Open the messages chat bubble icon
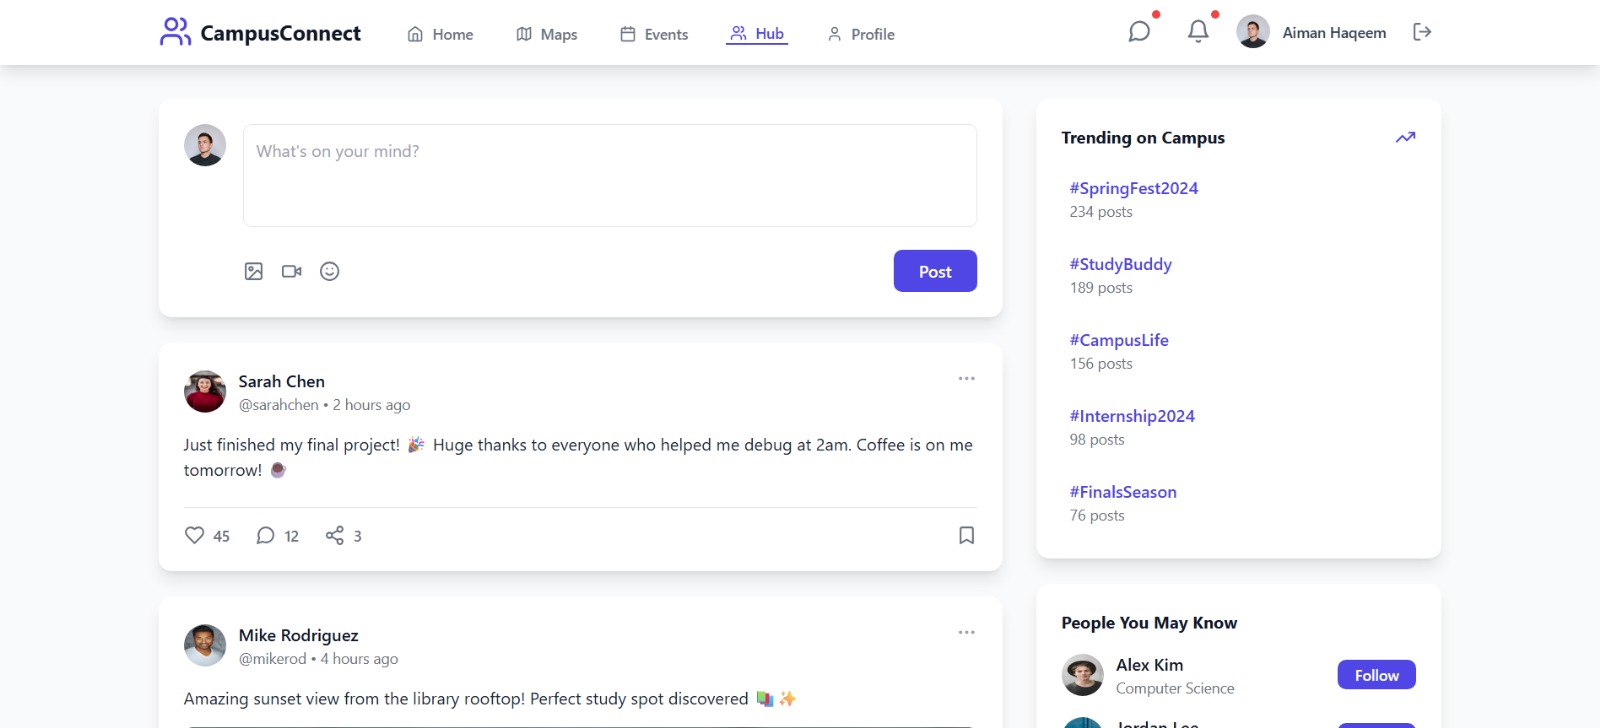The width and height of the screenshot is (1600, 728). point(1139,32)
